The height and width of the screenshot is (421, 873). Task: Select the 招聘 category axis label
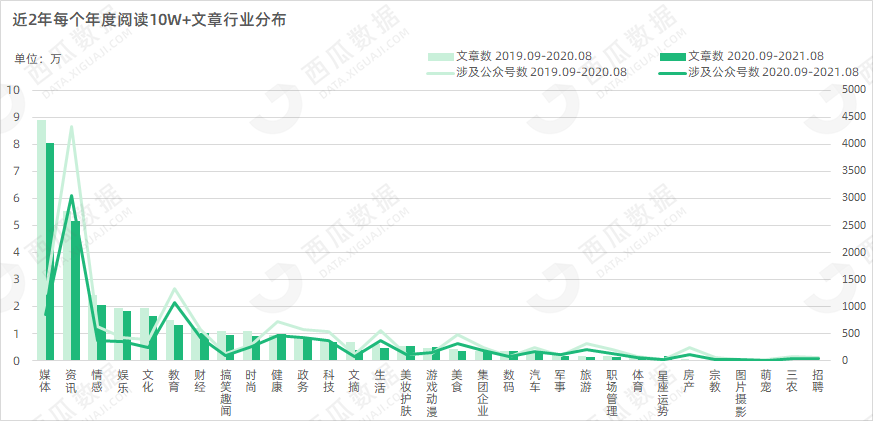click(818, 381)
